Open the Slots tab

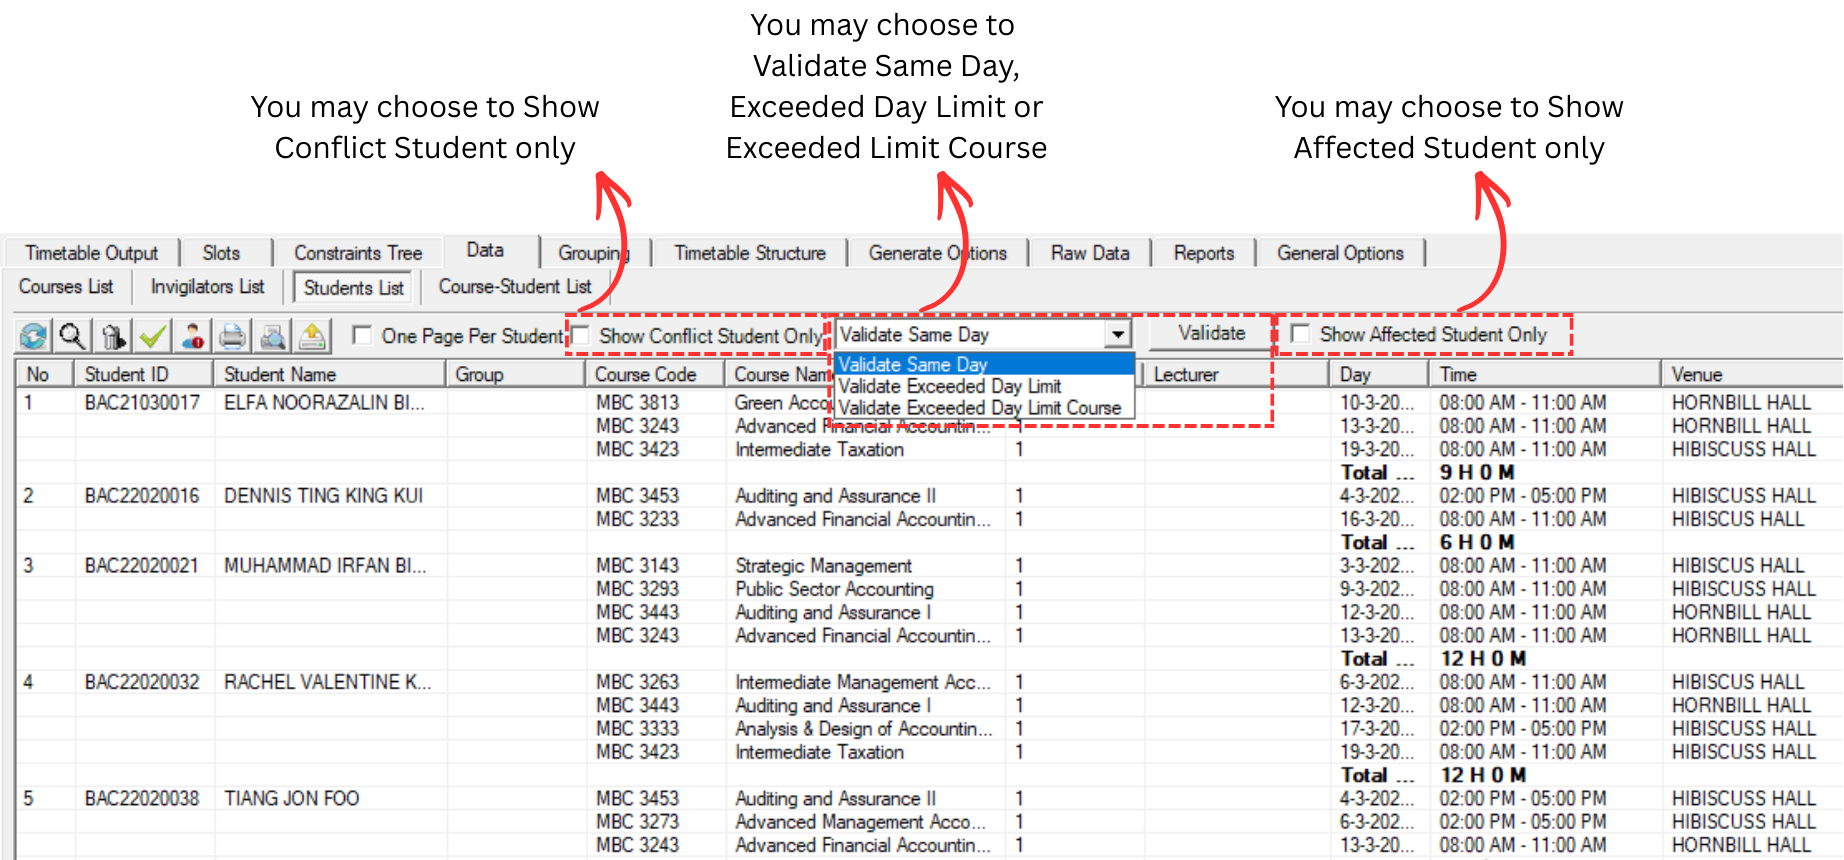[221, 253]
